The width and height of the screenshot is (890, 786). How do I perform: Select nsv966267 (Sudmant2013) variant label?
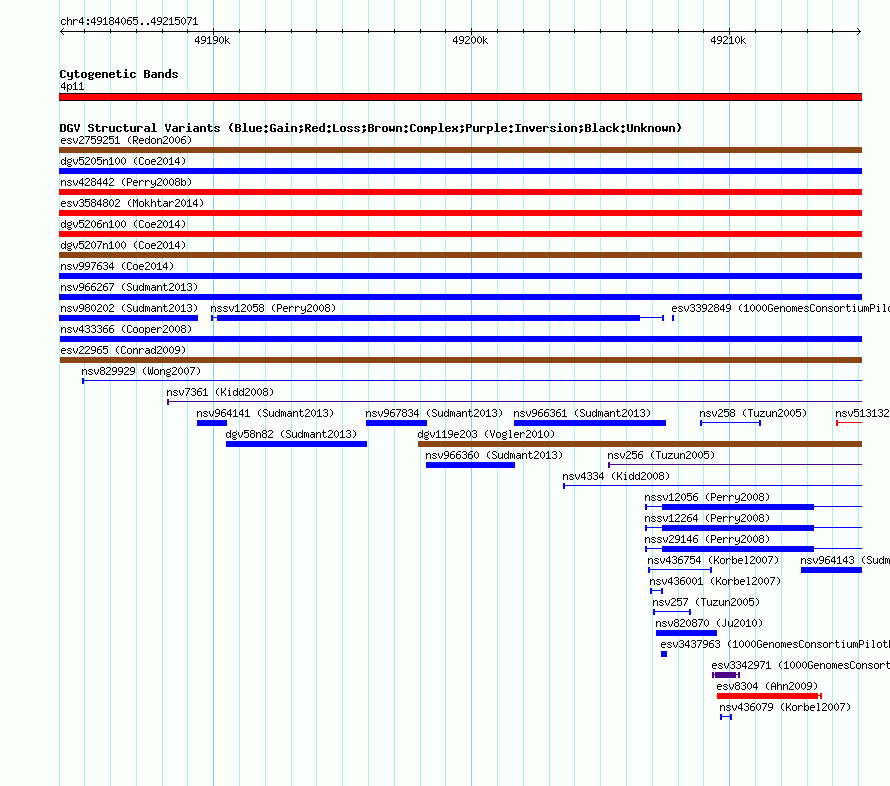(129, 287)
